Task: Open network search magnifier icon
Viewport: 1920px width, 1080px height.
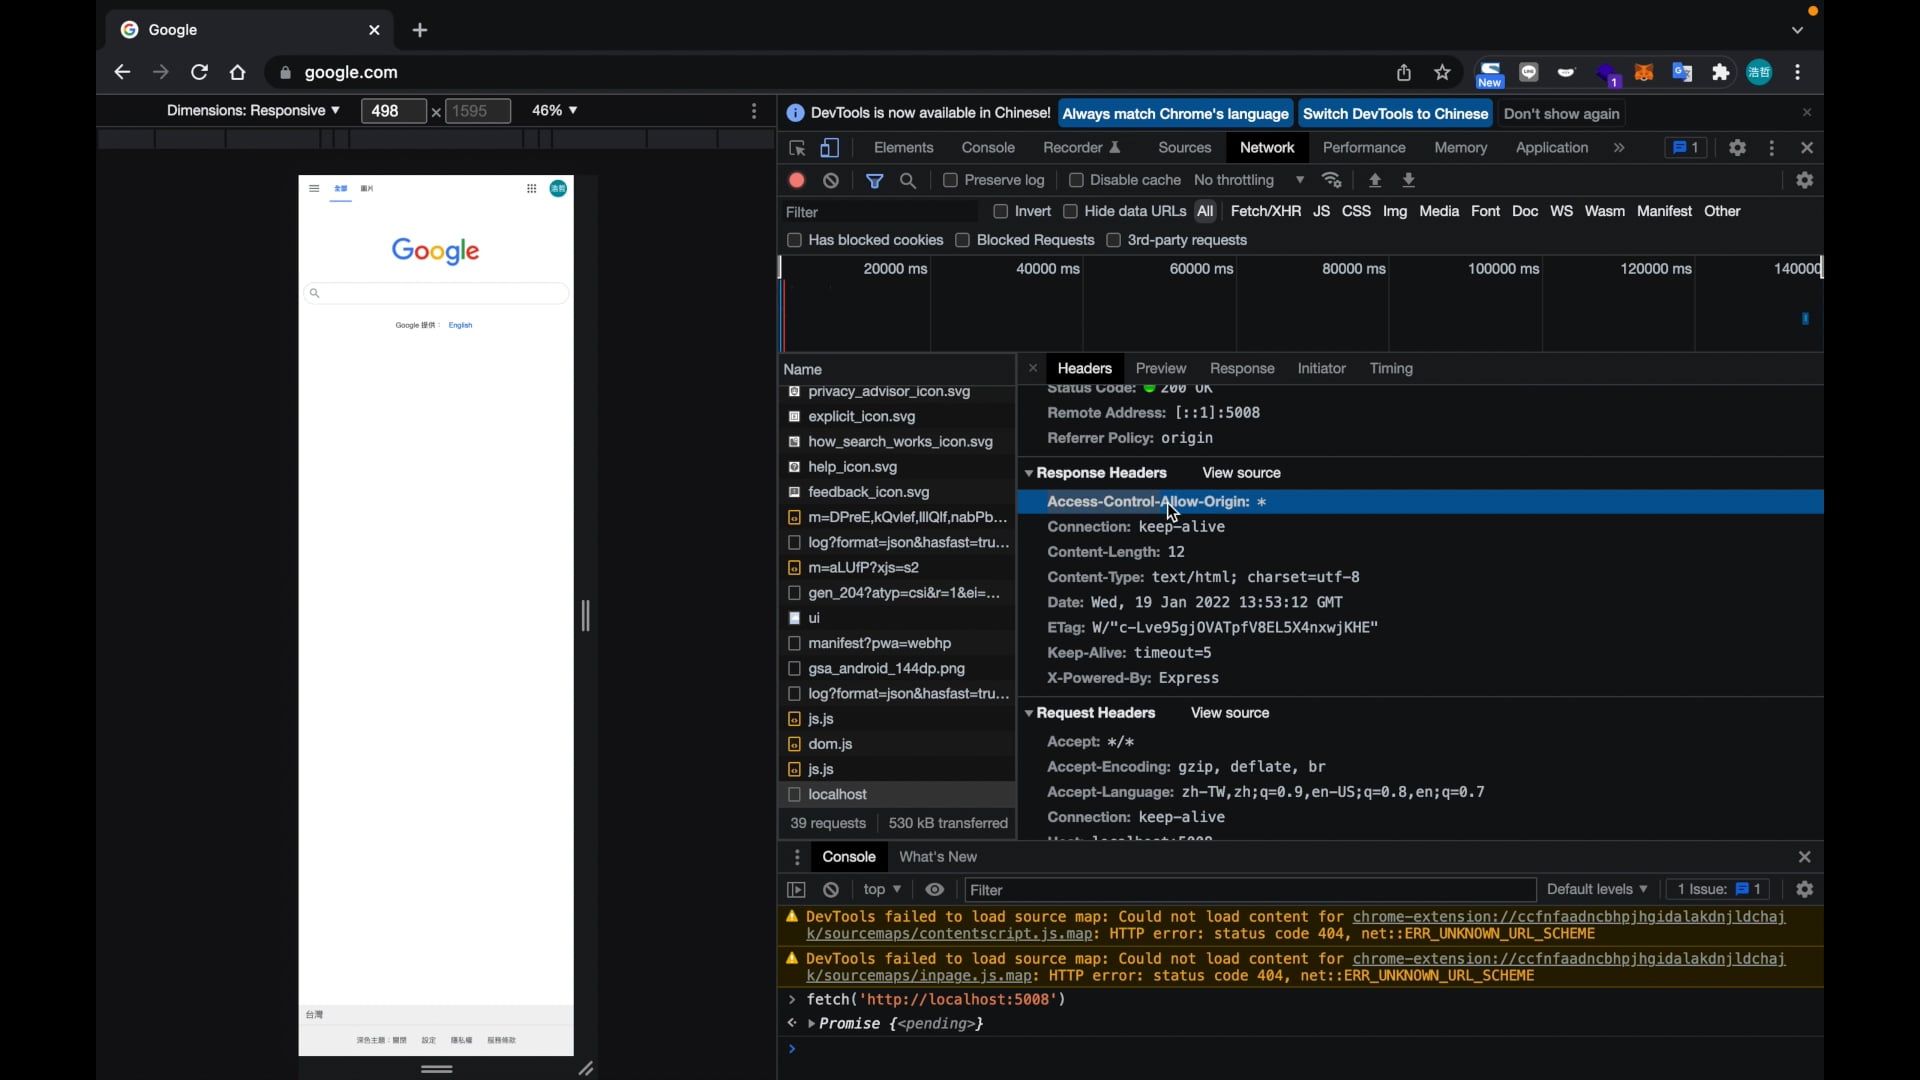Action: [x=908, y=181]
